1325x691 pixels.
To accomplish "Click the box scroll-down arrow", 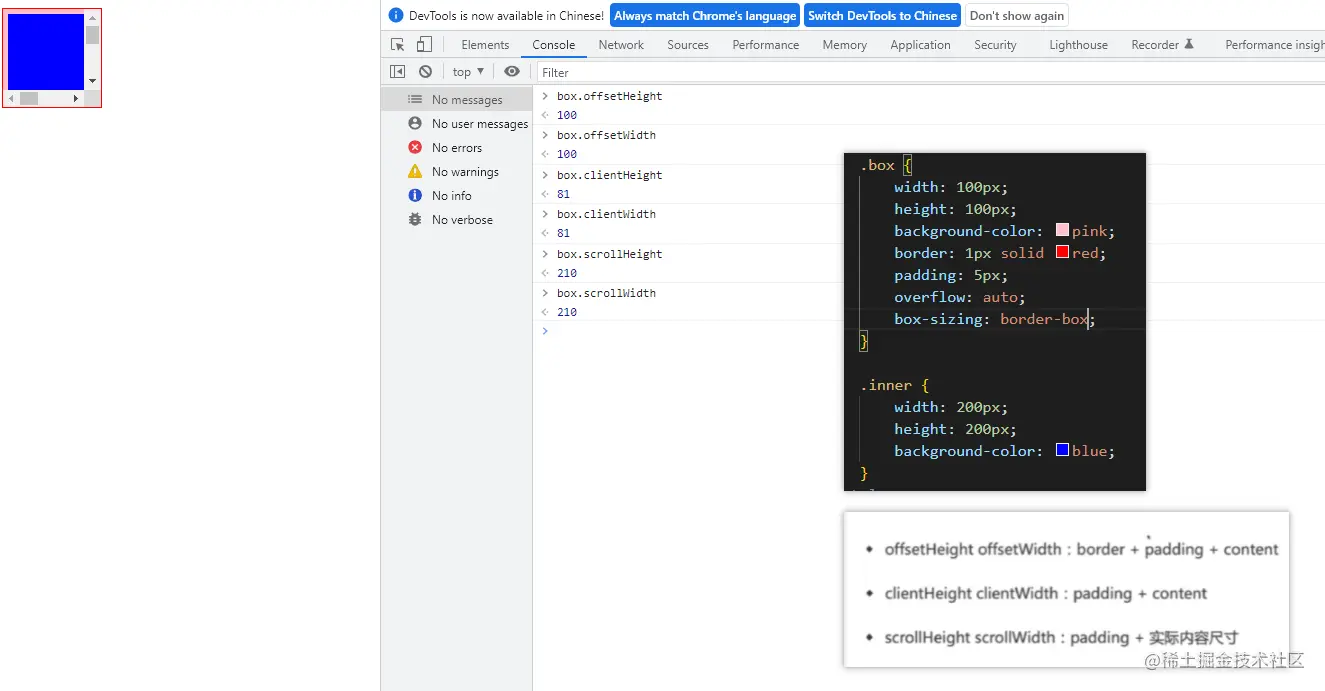I will coord(92,81).
